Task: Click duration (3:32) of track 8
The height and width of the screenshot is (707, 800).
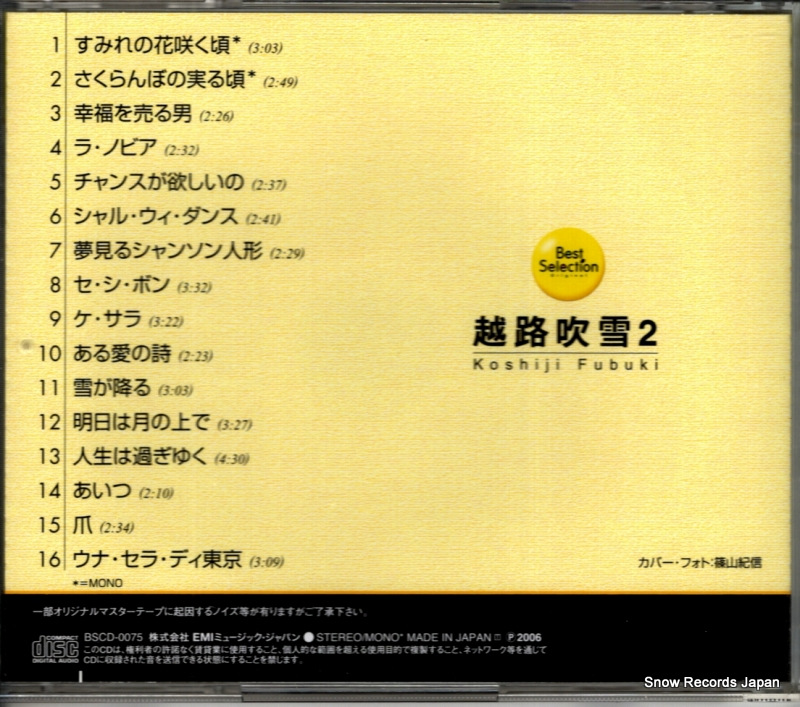Action: pos(194,287)
